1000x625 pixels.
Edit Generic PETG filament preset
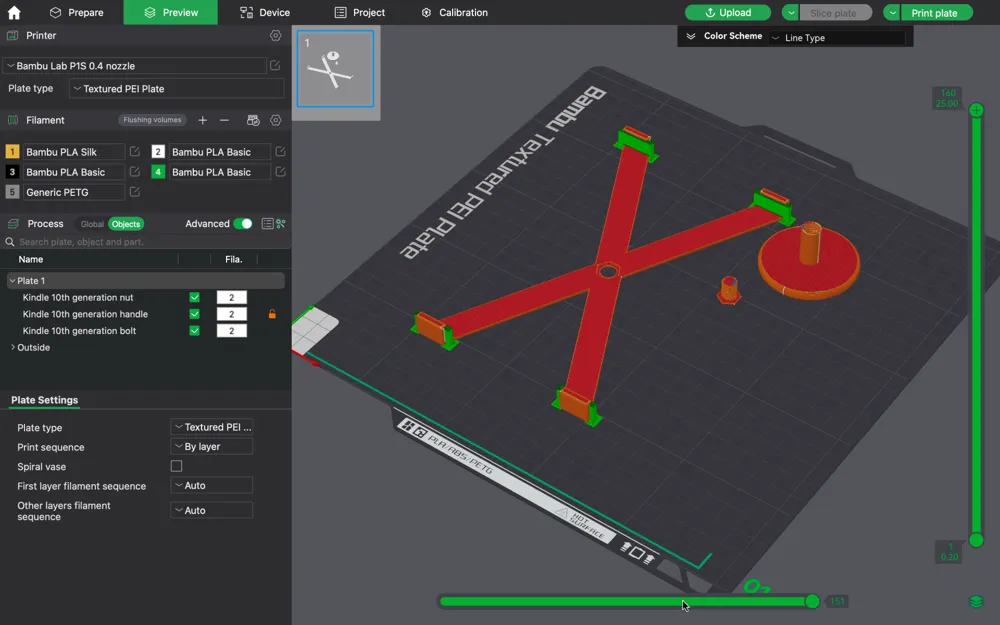point(135,192)
